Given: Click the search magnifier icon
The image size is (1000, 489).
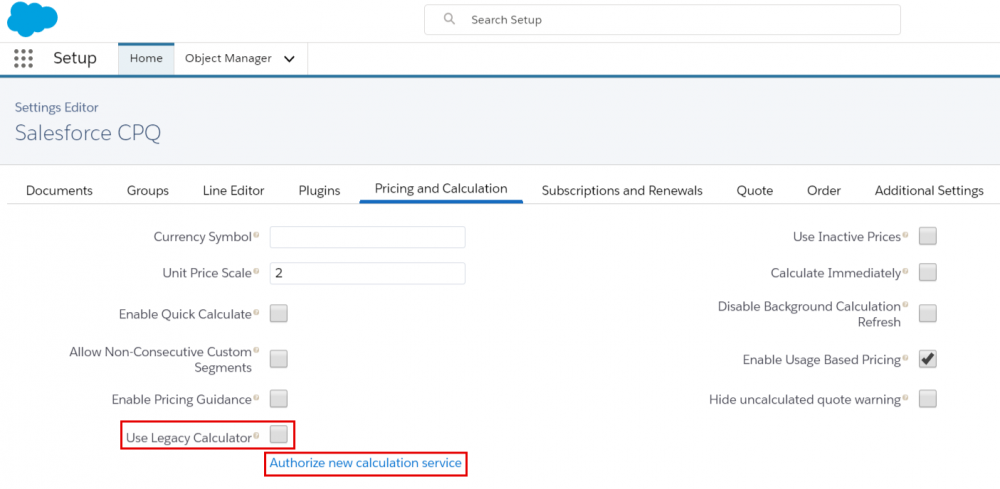Looking at the screenshot, I should [450, 19].
